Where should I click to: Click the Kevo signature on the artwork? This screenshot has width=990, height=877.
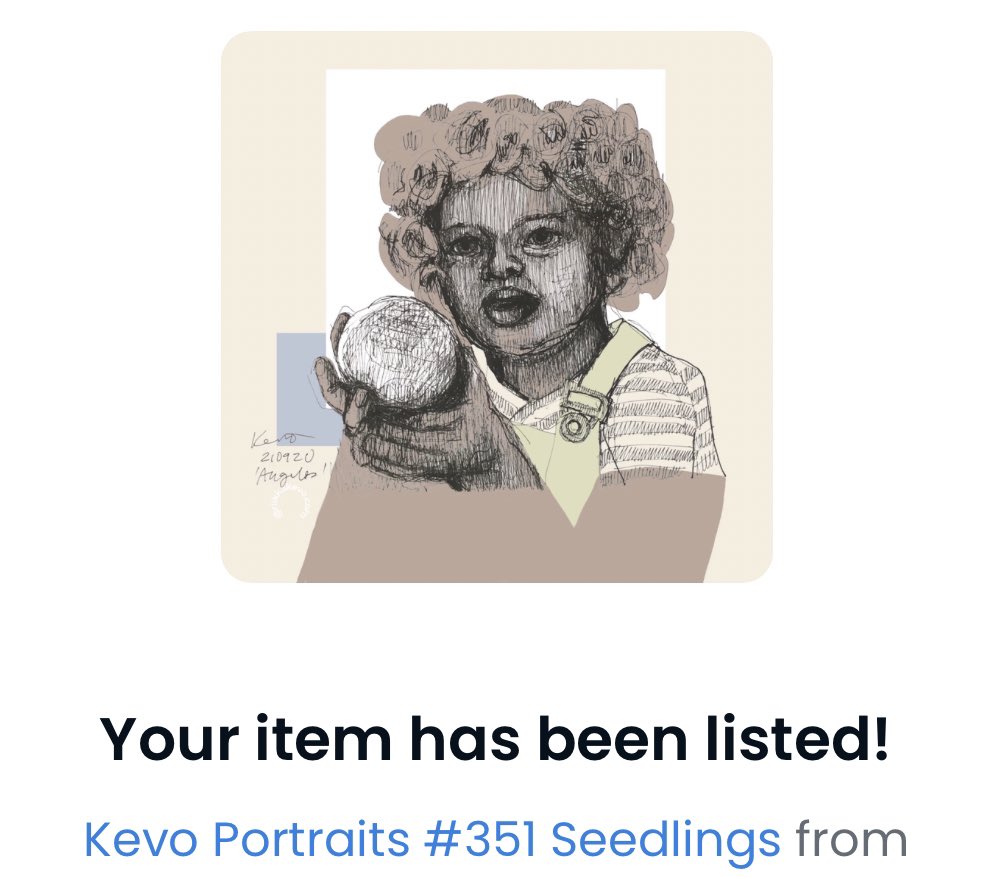pyautogui.click(x=280, y=439)
